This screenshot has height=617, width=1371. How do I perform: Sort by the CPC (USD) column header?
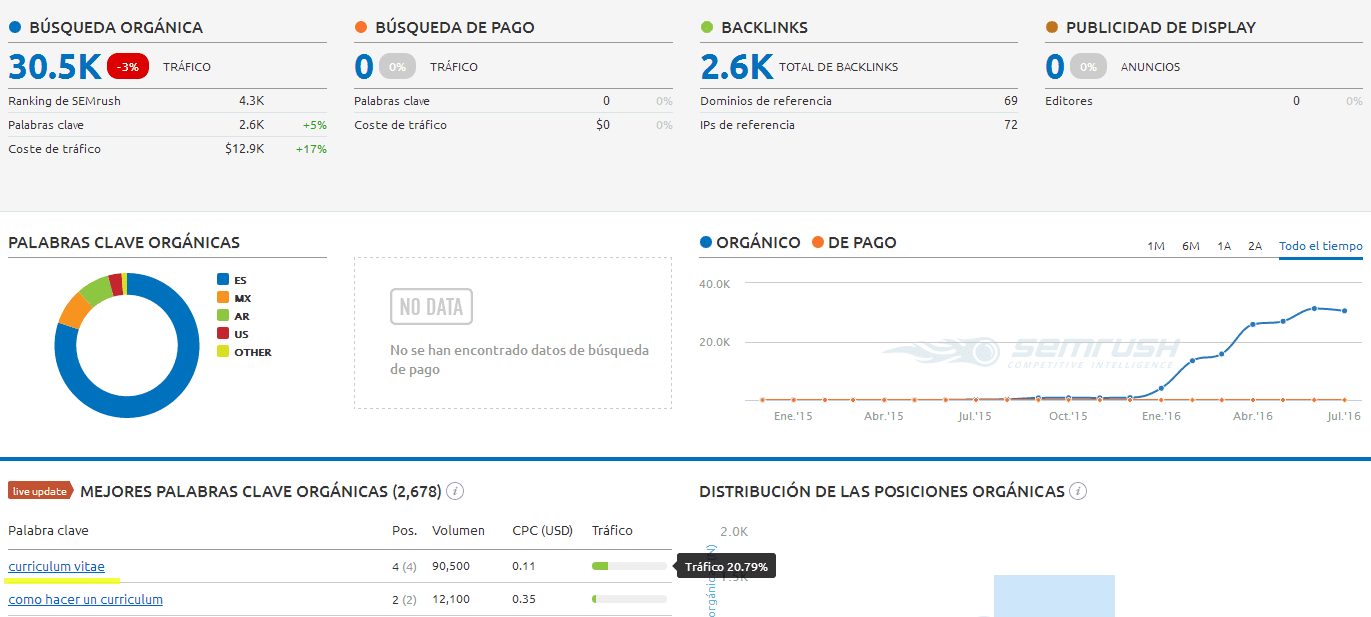(542, 531)
